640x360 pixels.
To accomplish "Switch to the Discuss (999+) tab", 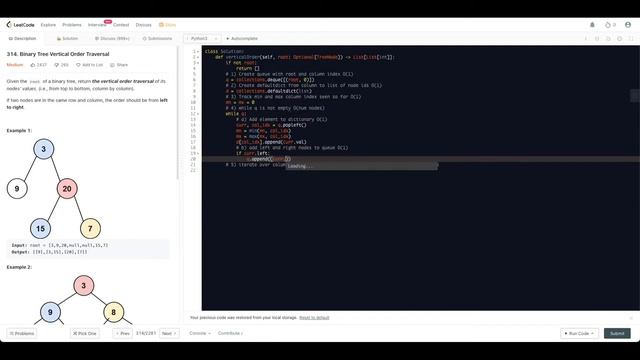I will pyautogui.click(x=112, y=38).
